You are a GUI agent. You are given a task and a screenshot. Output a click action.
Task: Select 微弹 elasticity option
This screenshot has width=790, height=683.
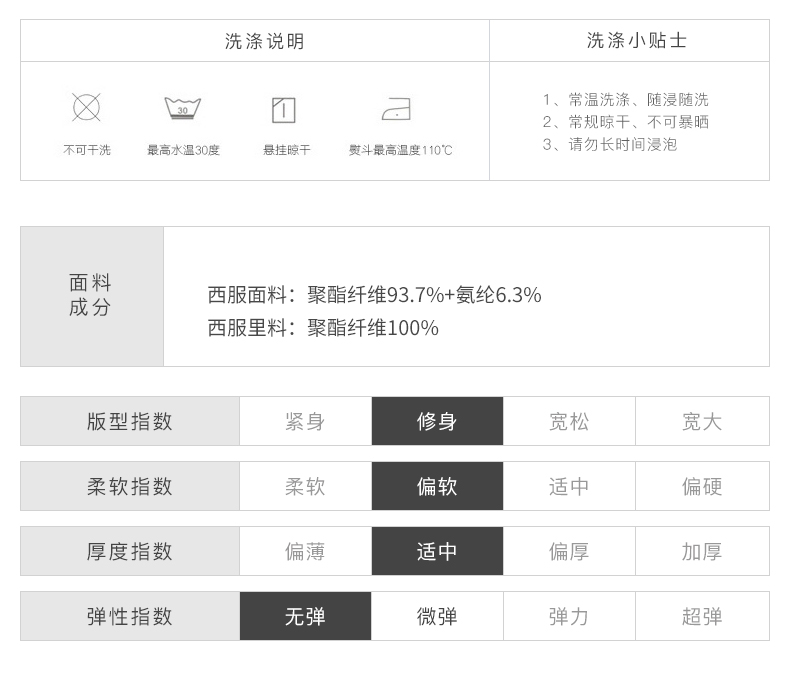click(x=437, y=616)
